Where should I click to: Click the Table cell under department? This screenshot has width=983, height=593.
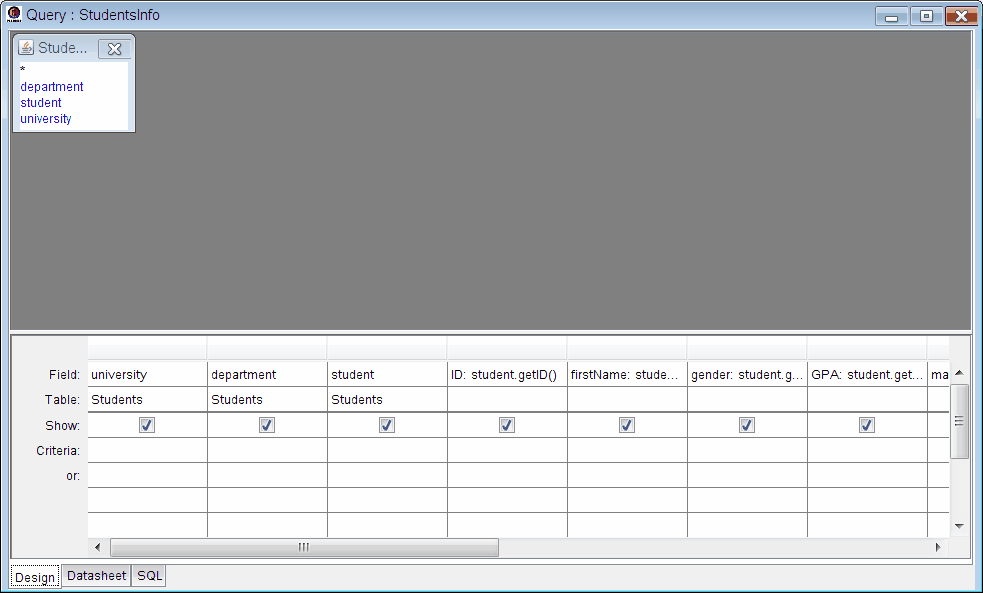pyautogui.click(x=267, y=399)
